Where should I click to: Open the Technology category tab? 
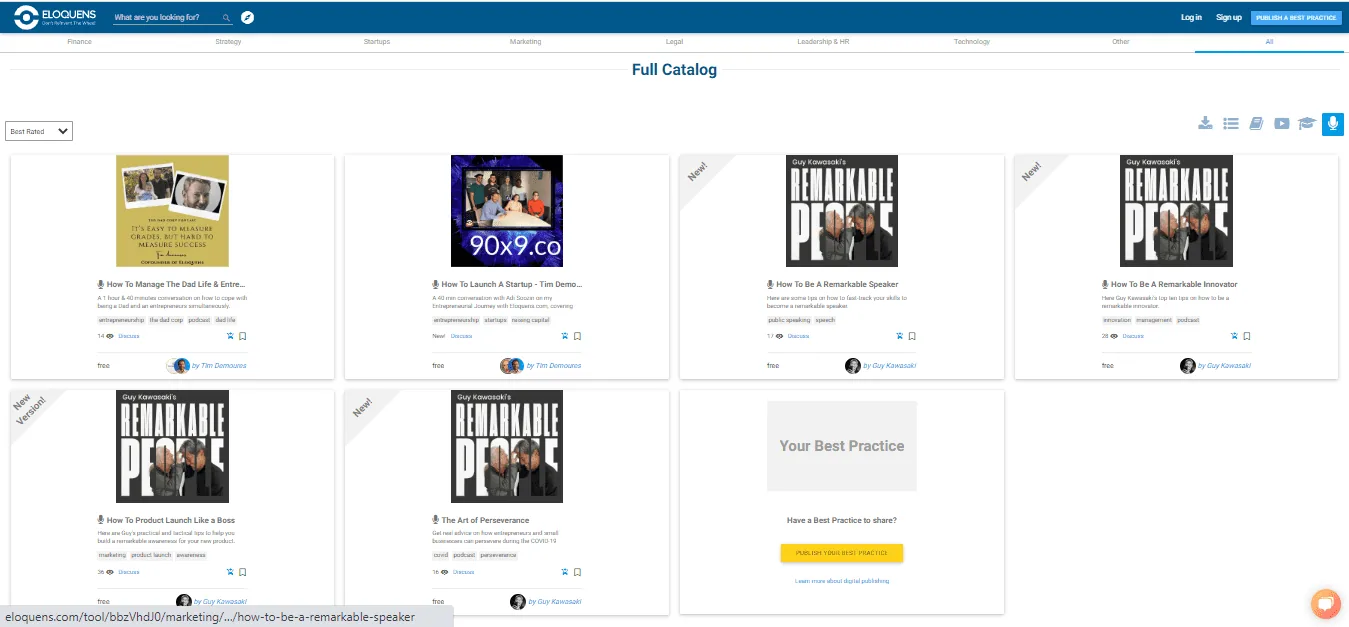(x=972, y=42)
